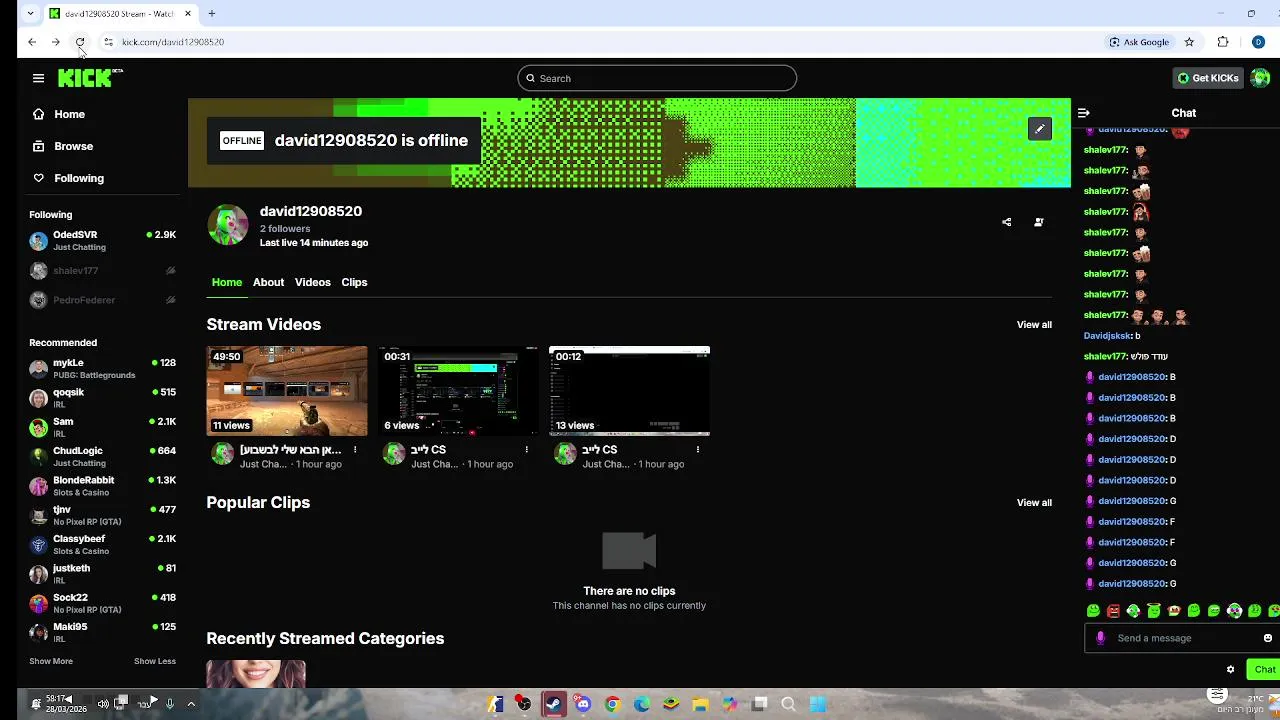Click the channel avatar of david12908520
The image size is (1280, 720).
(228, 225)
